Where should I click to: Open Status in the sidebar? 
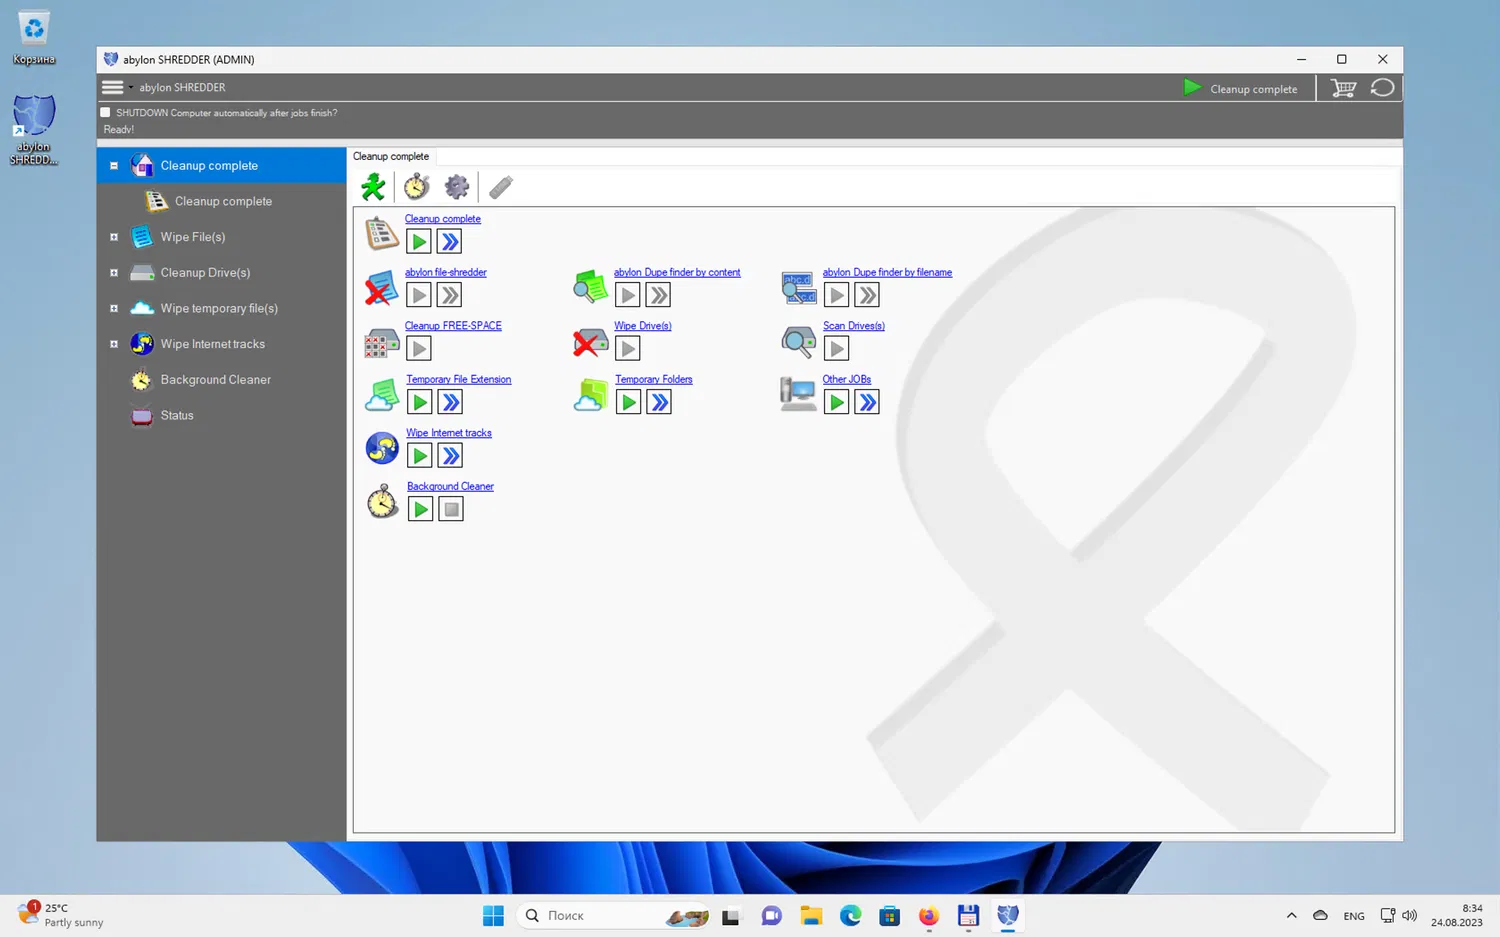pos(177,415)
